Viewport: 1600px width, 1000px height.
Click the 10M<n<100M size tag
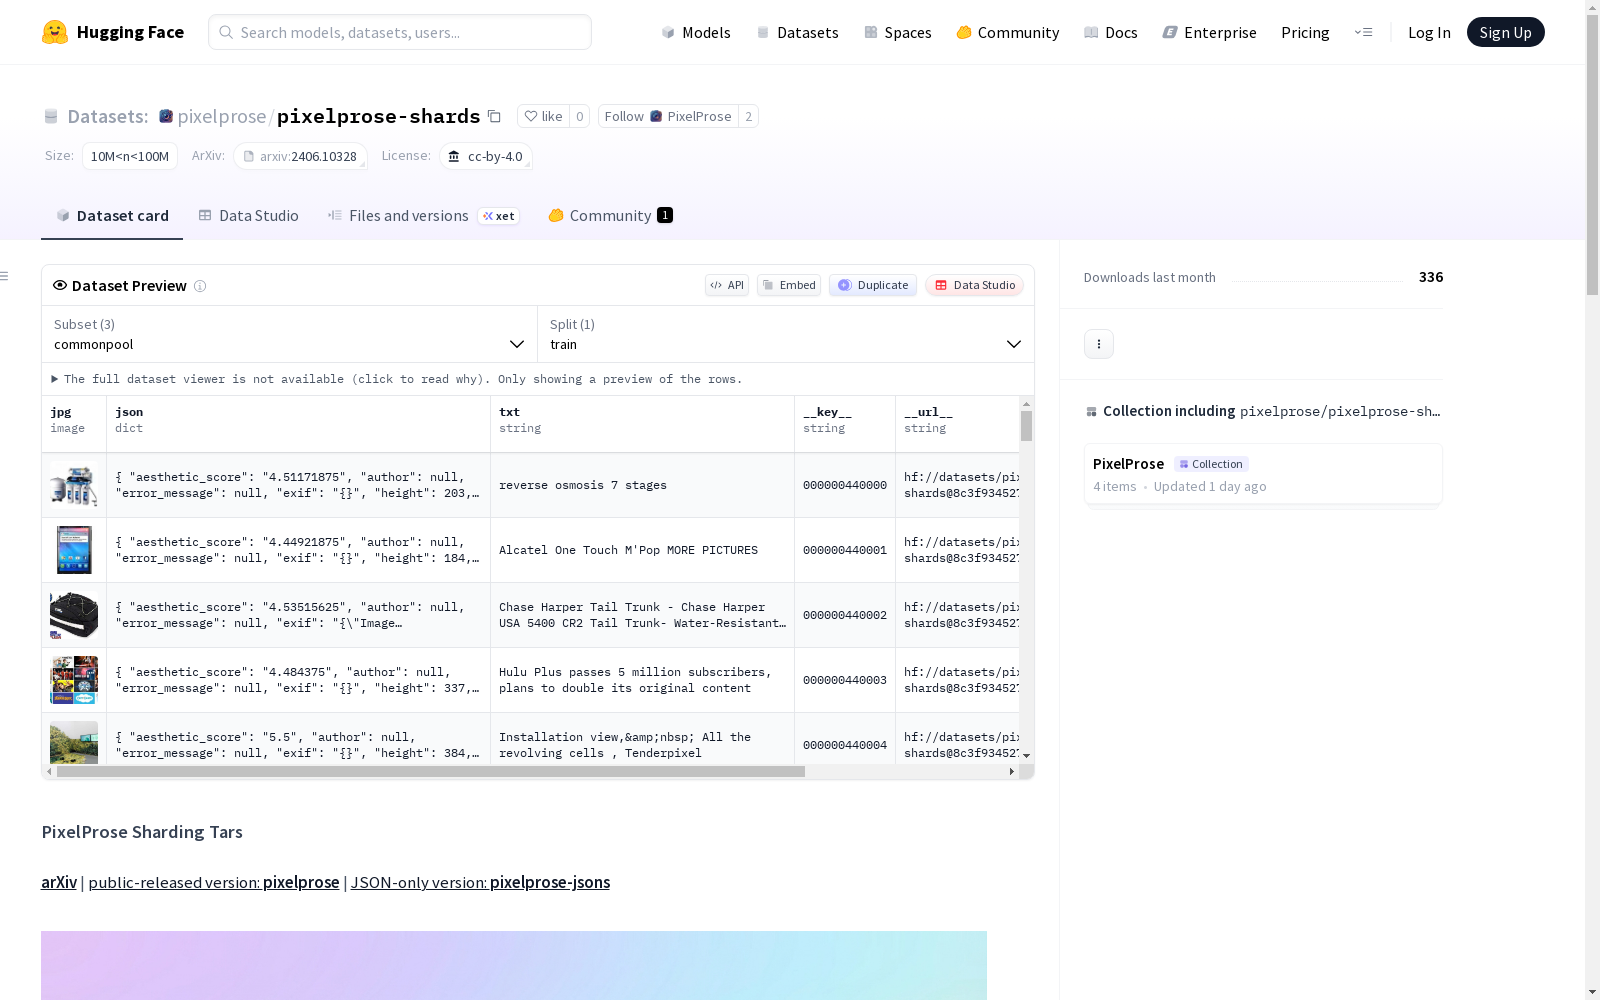[130, 156]
